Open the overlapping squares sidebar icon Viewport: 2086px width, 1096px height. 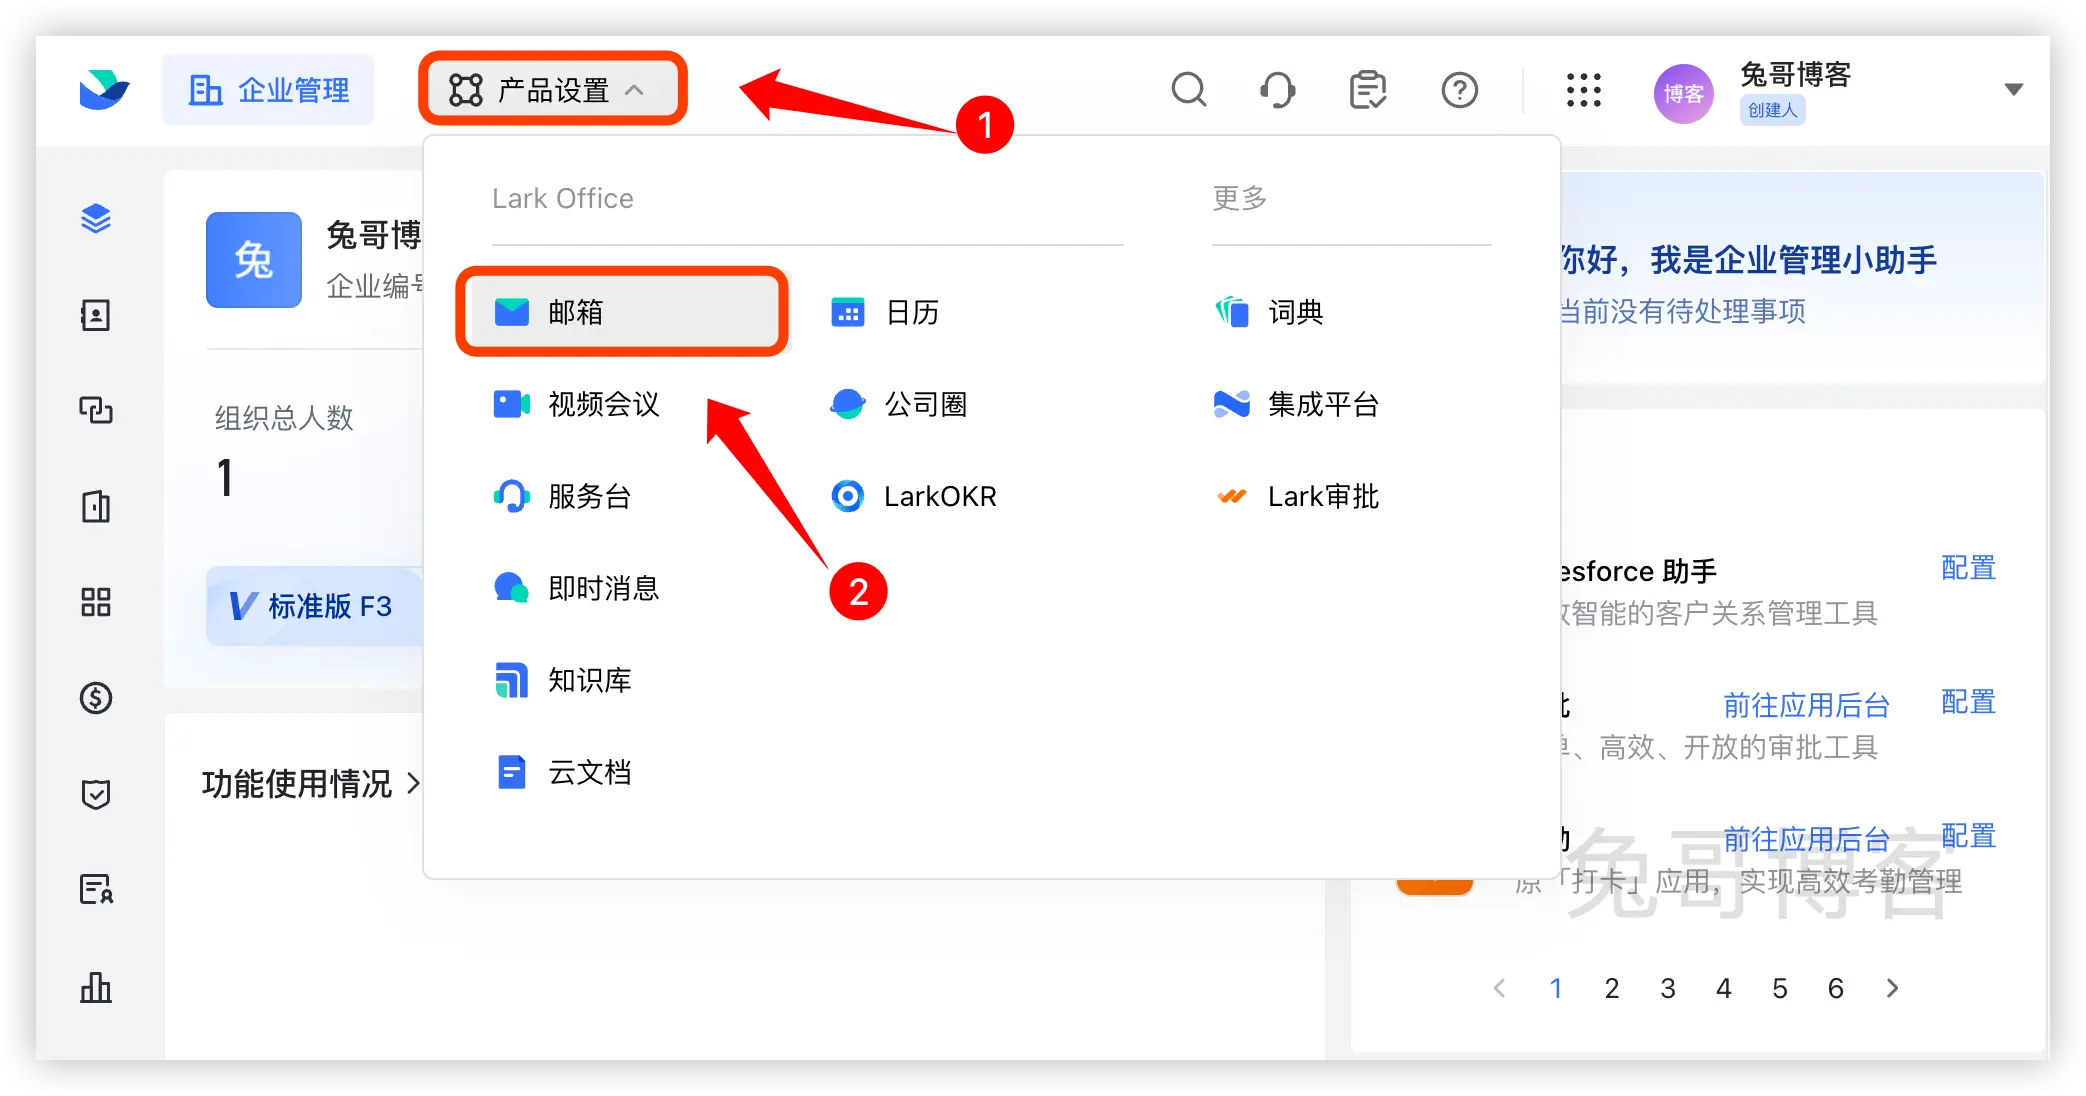tap(95, 410)
